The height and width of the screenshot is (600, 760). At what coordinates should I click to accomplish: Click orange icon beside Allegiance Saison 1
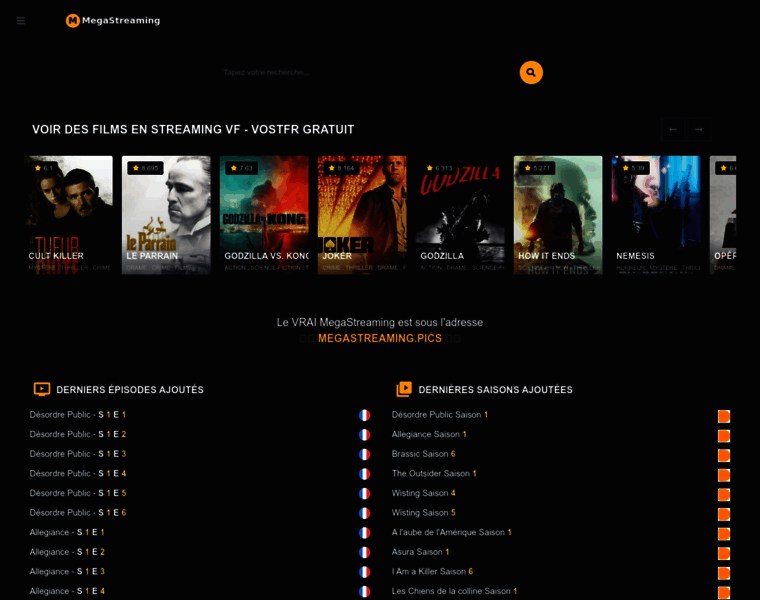[724, 436]
